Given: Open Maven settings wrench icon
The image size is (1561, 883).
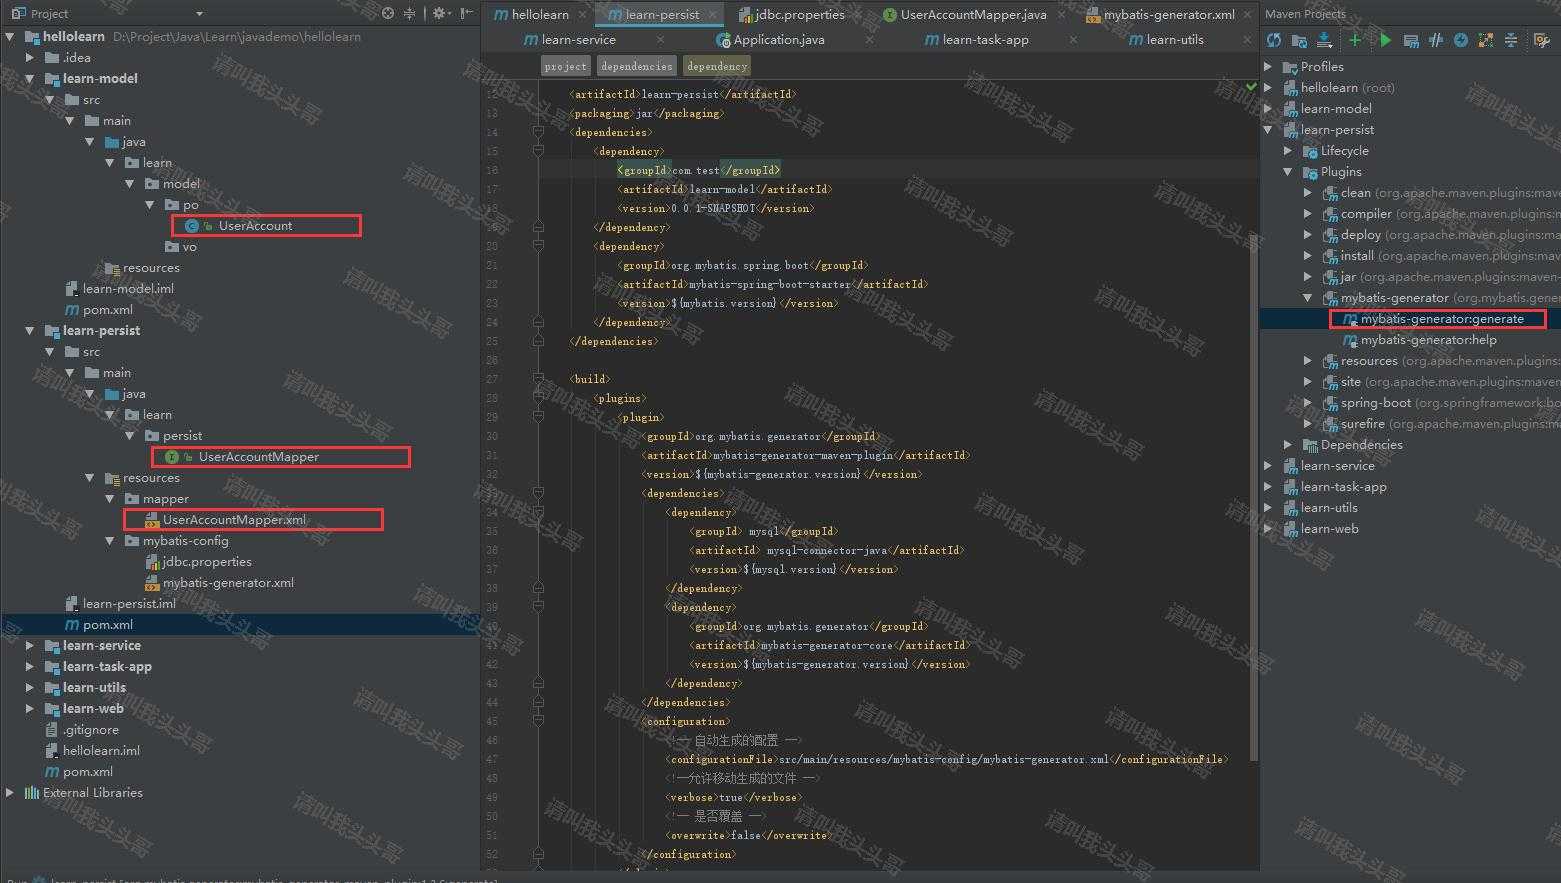Looking at the screenshot, I should (x=1541, y=40).
